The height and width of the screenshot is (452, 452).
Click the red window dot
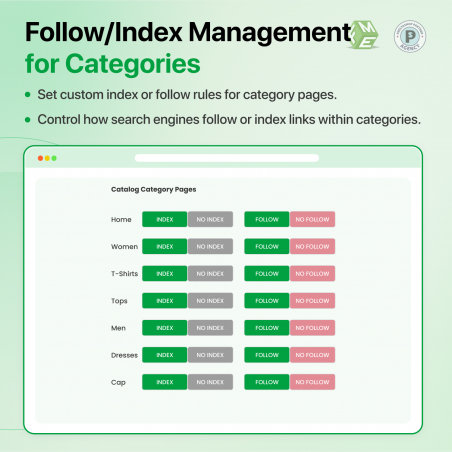tap(40, 158)
